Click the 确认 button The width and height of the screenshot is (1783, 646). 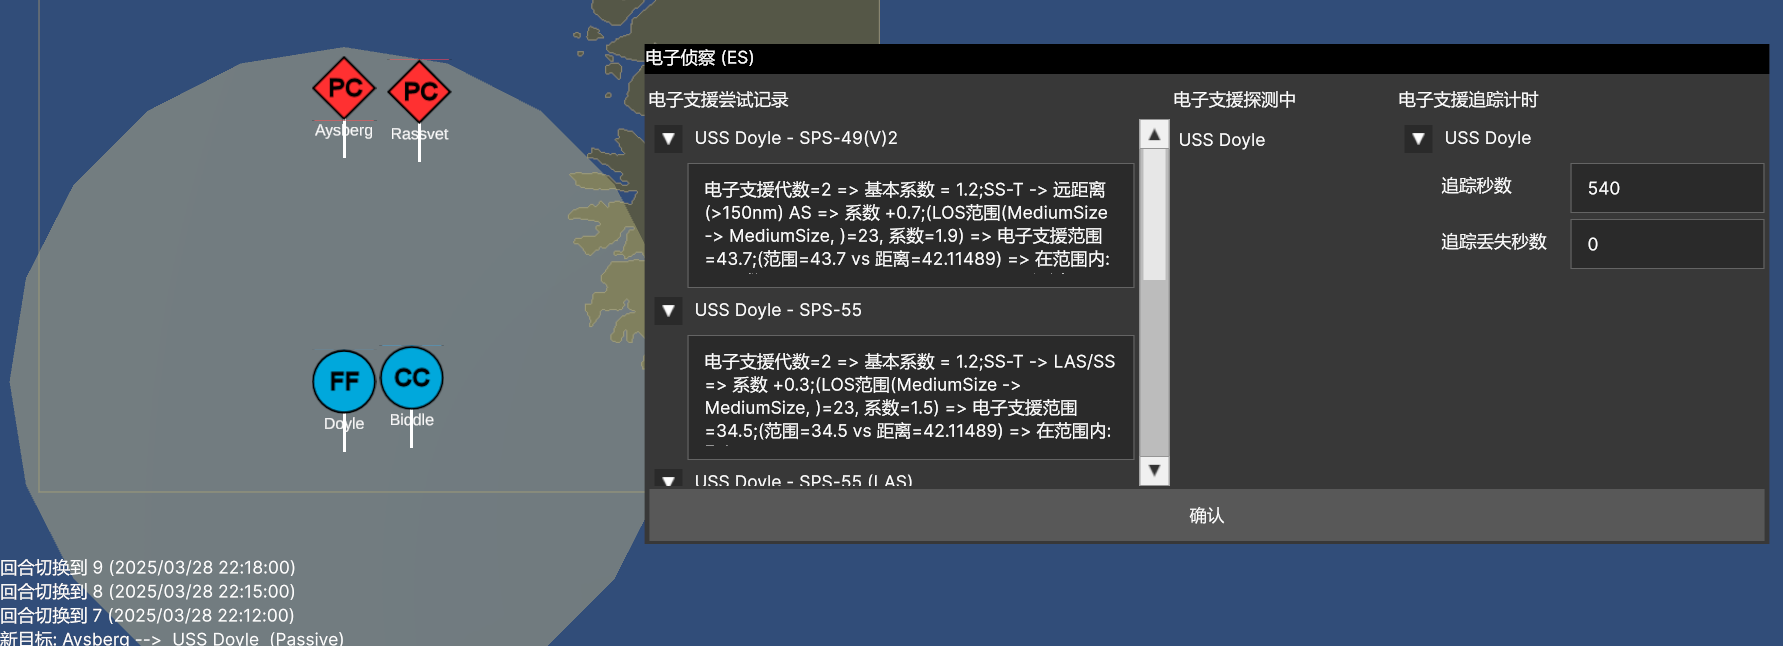pyautogui.click(x=1206, y=515)
